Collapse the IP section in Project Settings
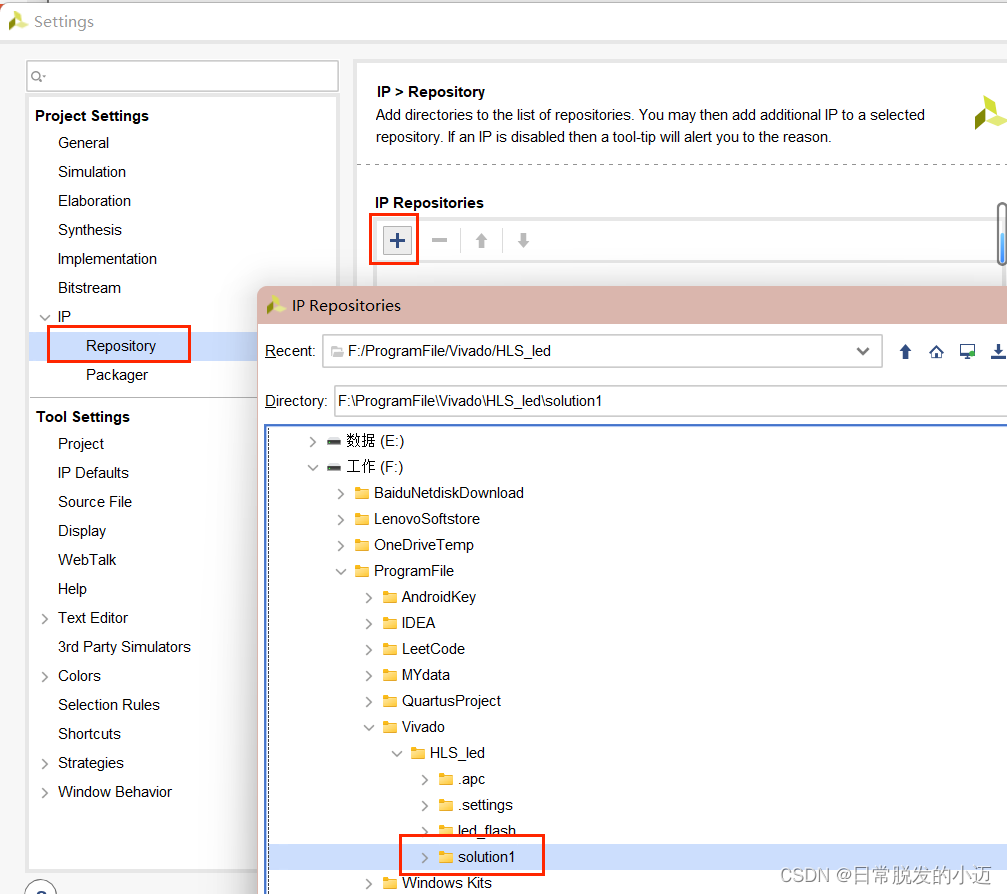 pyautogui.click(x=45, y=317)
